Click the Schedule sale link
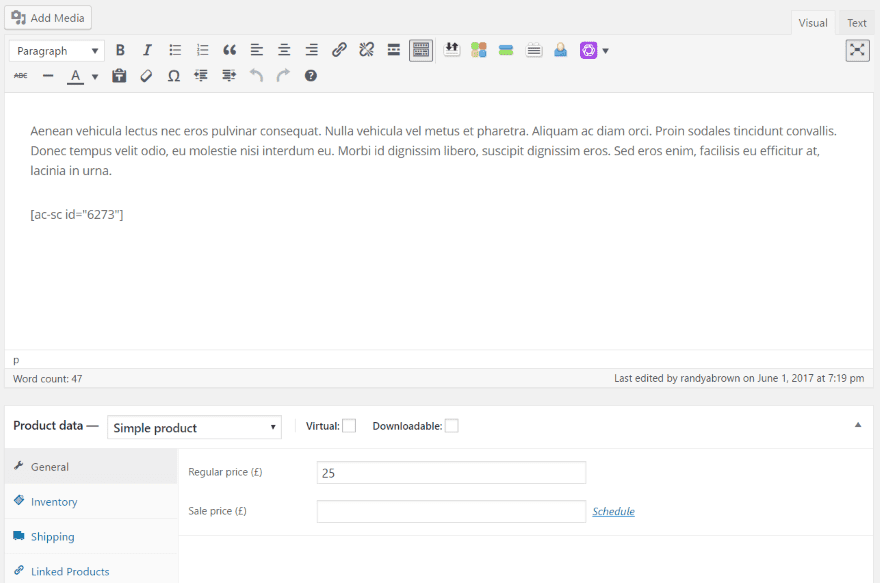Screen dimensions: 880x583 click(613, 511)
